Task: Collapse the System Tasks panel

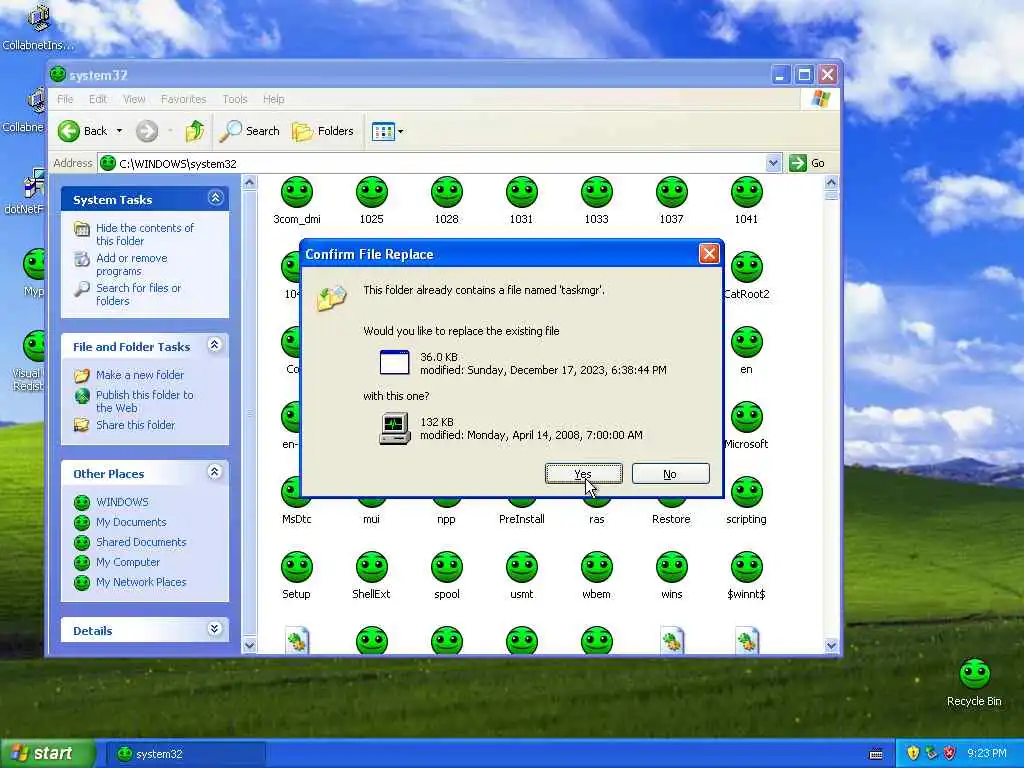Action: pyautogui.click(x=216, y=198)
